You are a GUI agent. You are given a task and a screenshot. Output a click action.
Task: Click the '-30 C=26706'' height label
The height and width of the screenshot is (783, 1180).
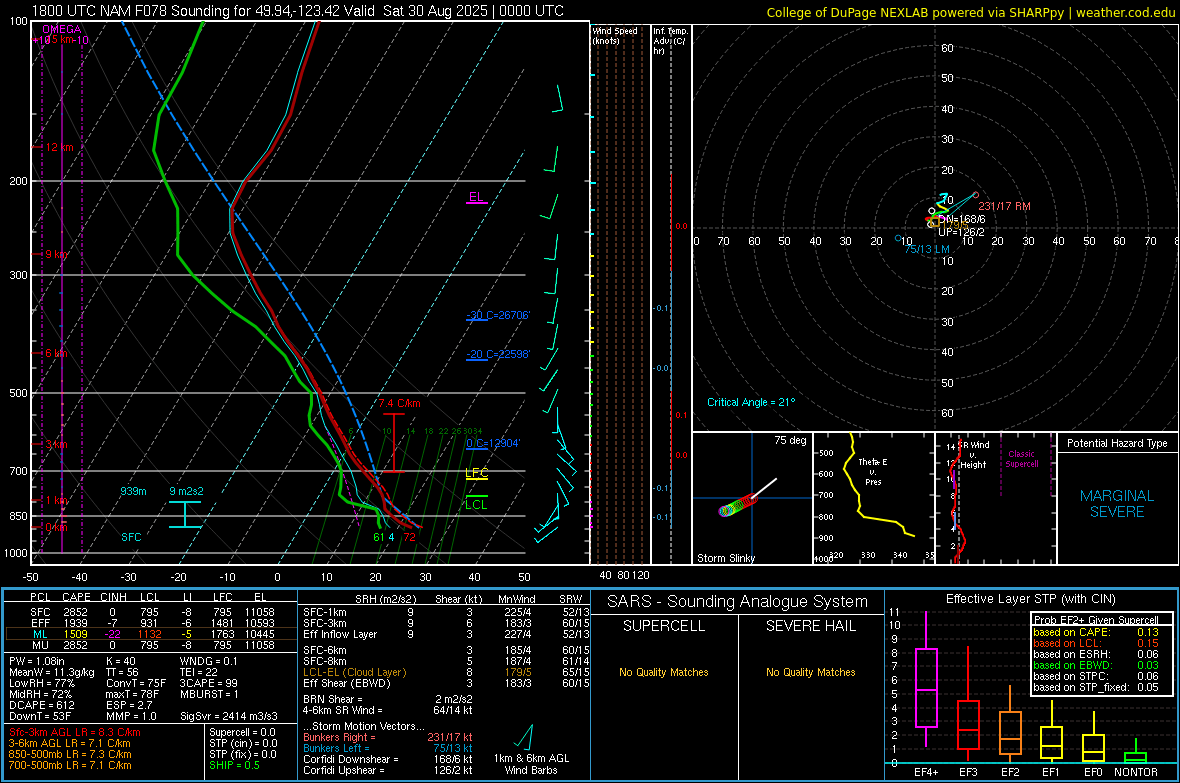498,315
